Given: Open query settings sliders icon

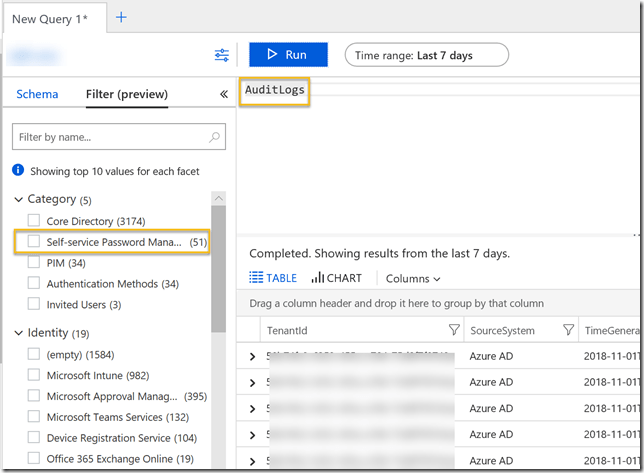Looking at the screenshot, I should click(222, 55).
